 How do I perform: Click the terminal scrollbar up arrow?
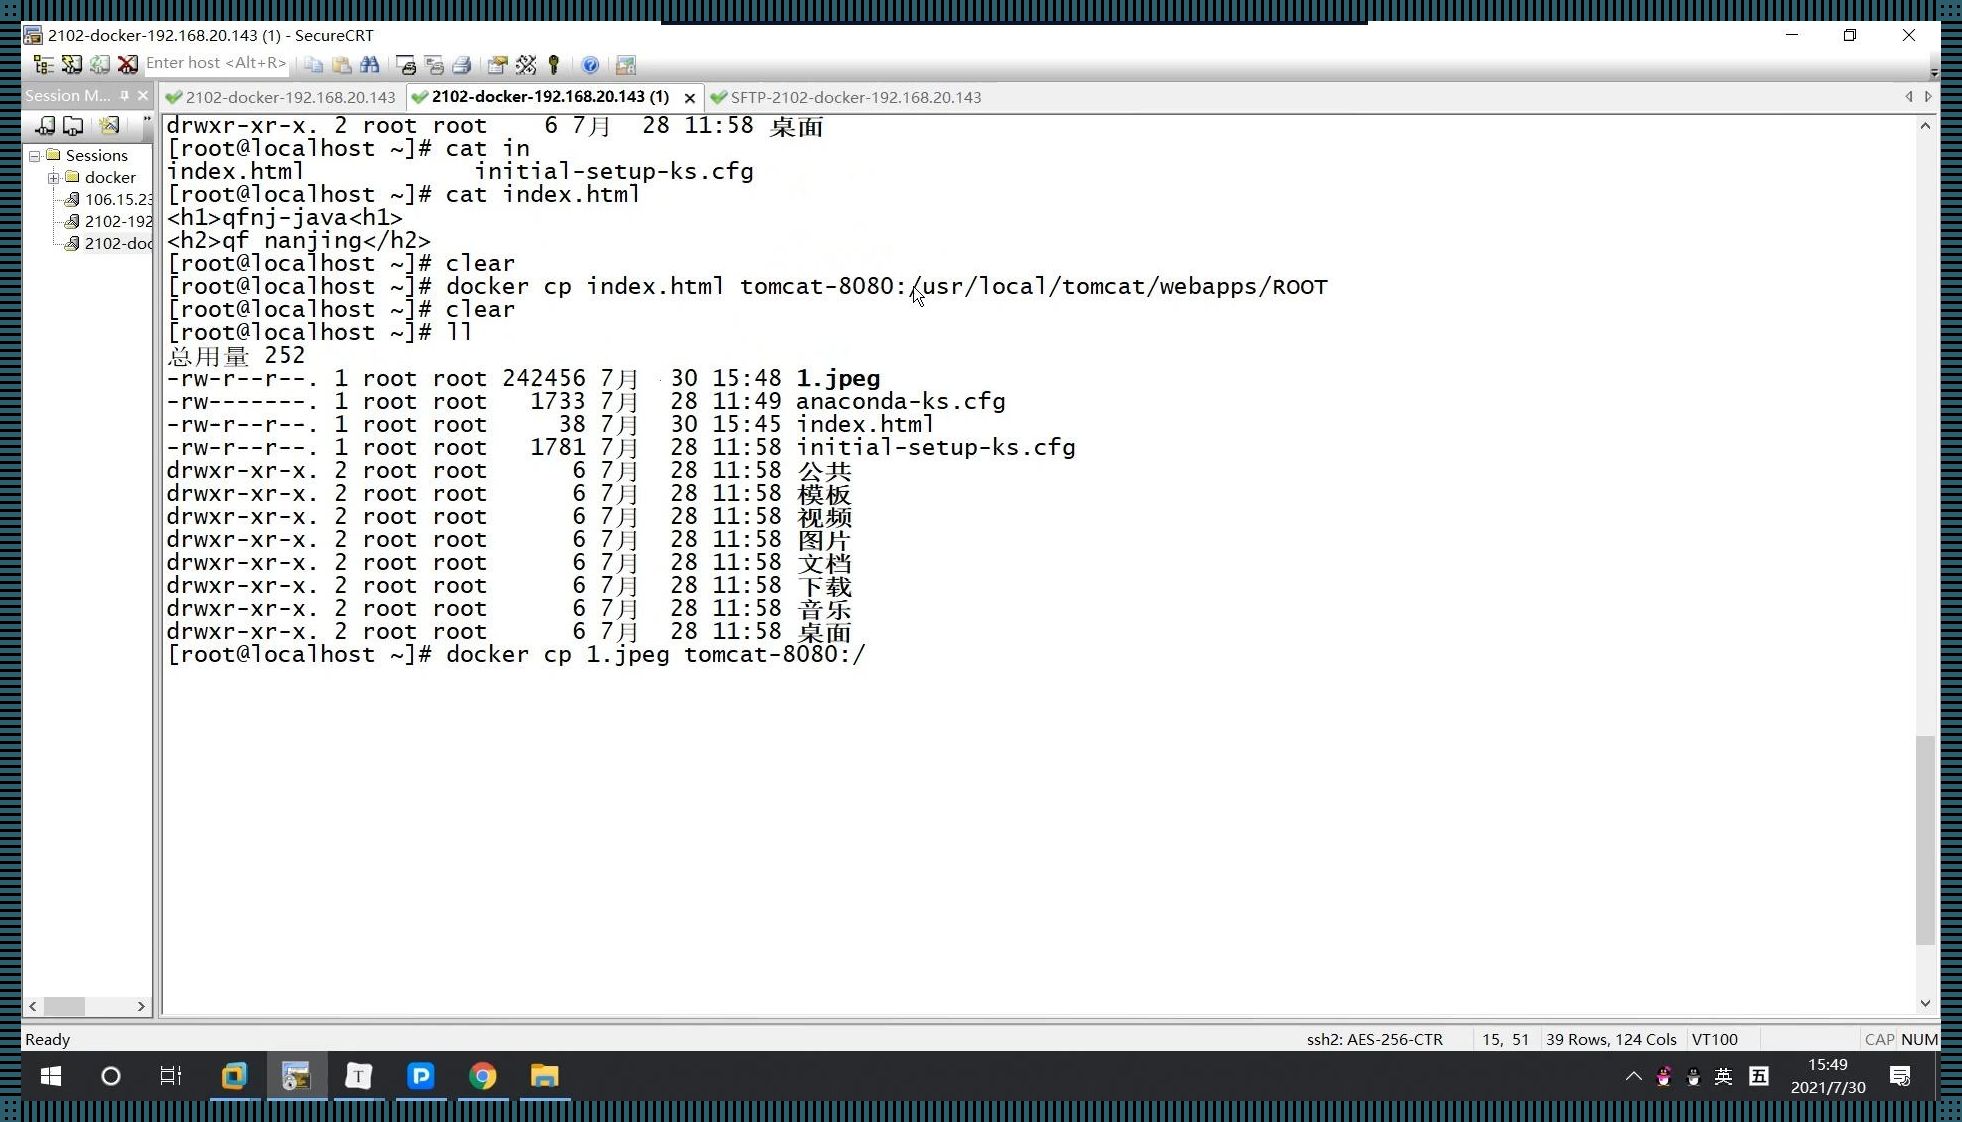[x=1925, y=125]
